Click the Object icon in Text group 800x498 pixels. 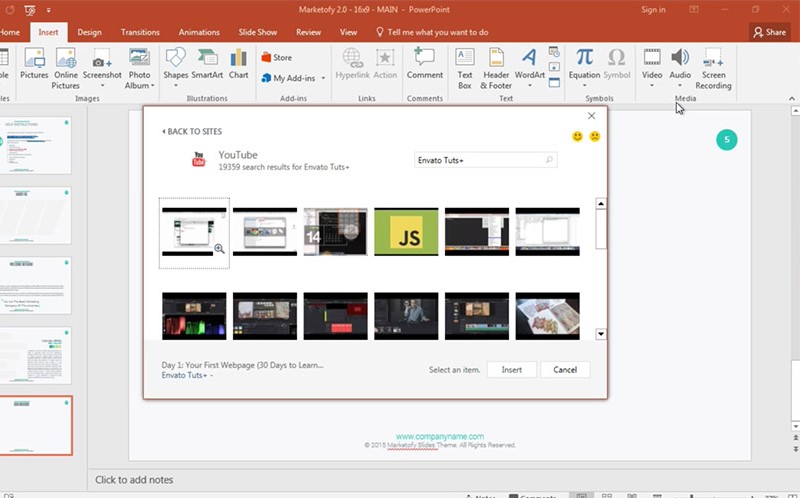coord(554,83)
